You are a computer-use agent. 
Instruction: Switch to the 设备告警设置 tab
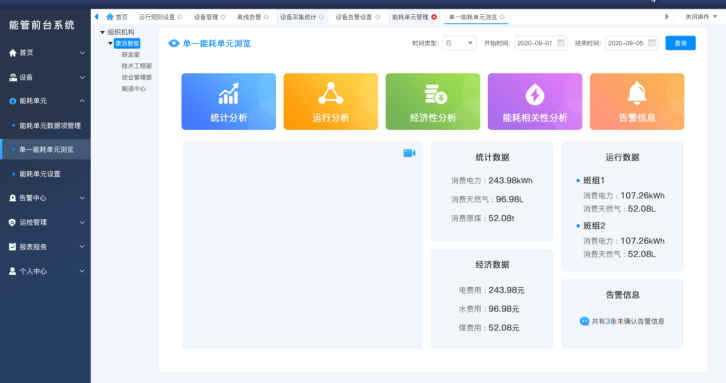click(x=354, y=17)
